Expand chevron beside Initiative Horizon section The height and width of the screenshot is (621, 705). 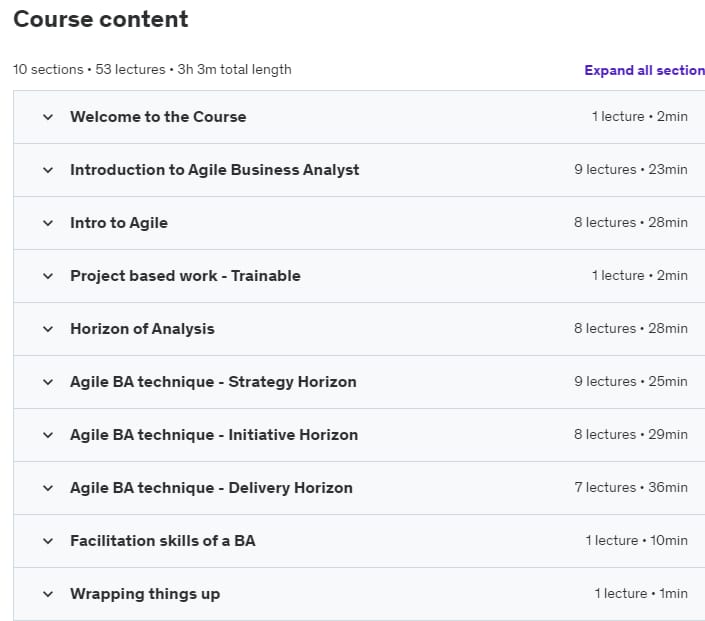click(48, 435)
